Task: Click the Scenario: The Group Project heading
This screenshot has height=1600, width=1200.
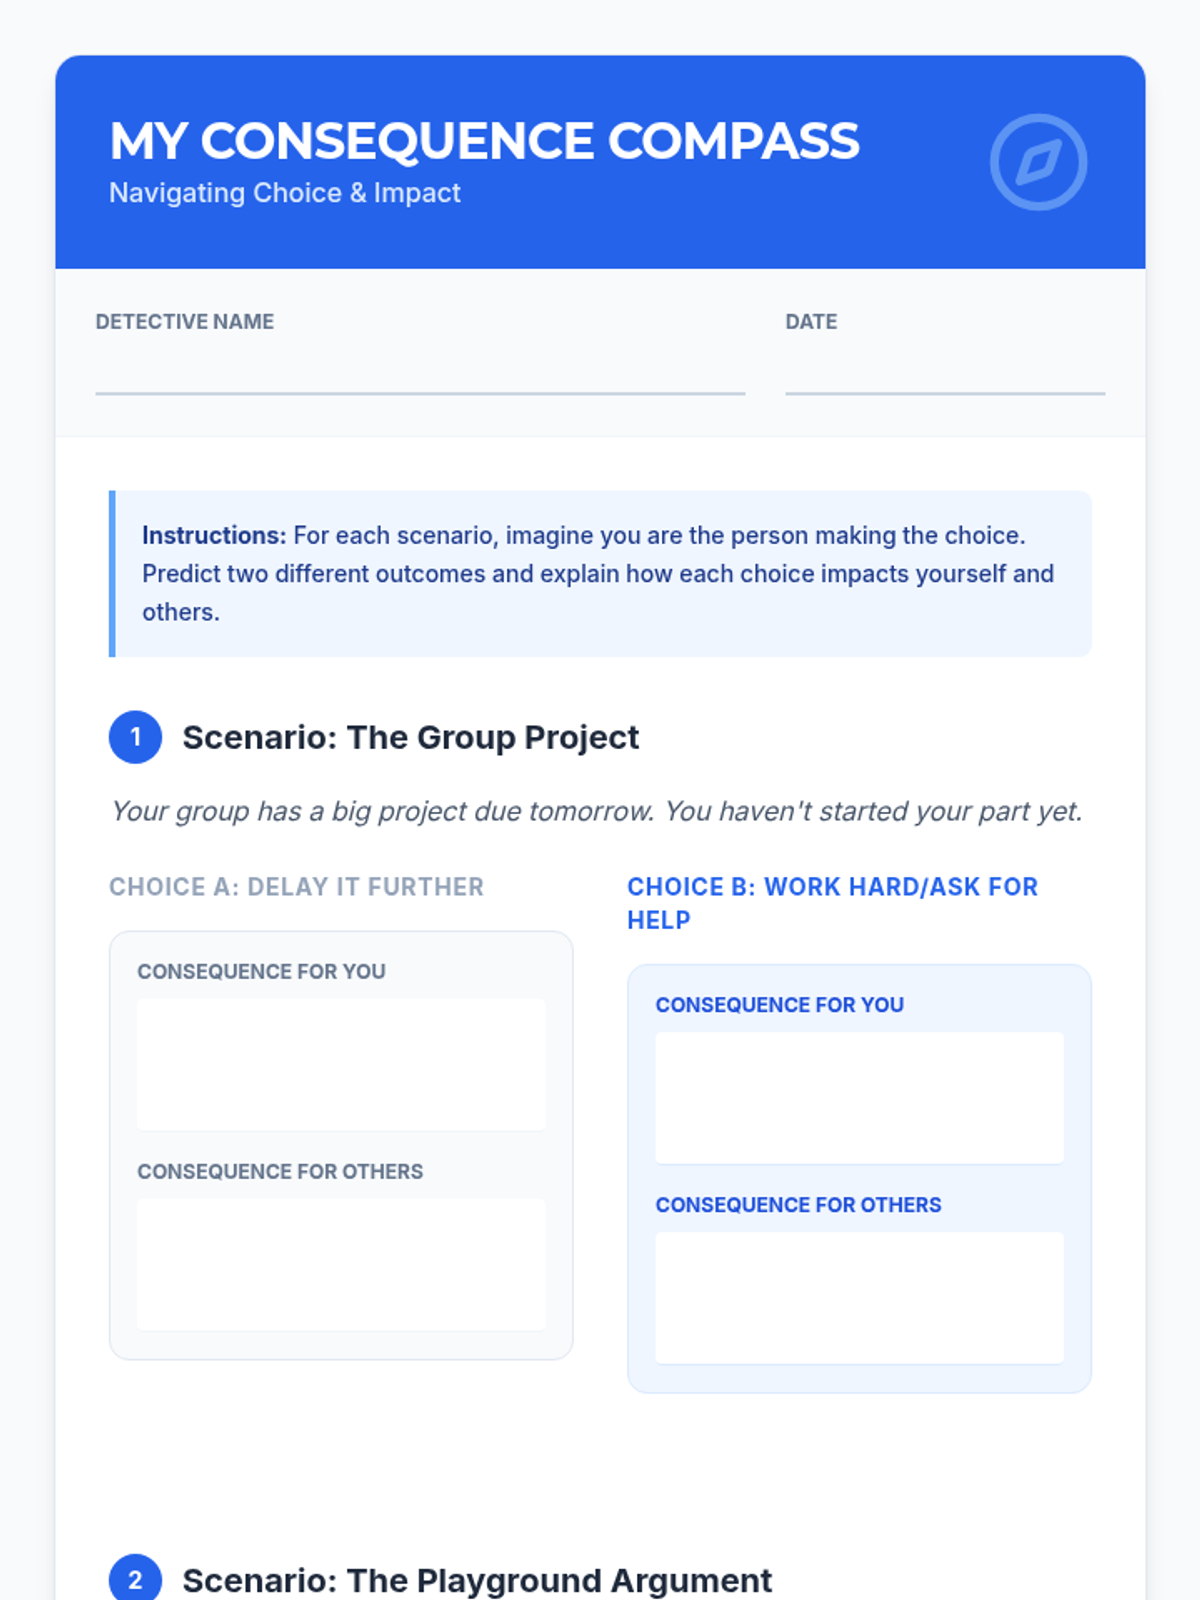Action: click(410, 737)
